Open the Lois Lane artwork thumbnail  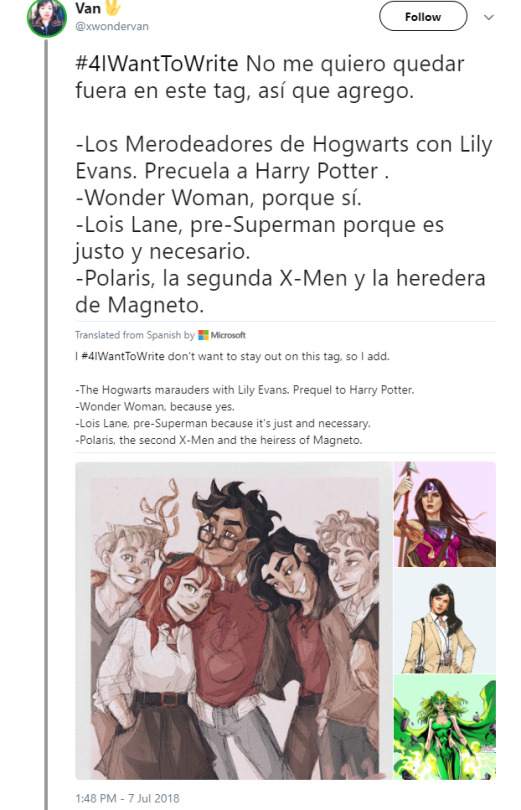pos(445,620)
